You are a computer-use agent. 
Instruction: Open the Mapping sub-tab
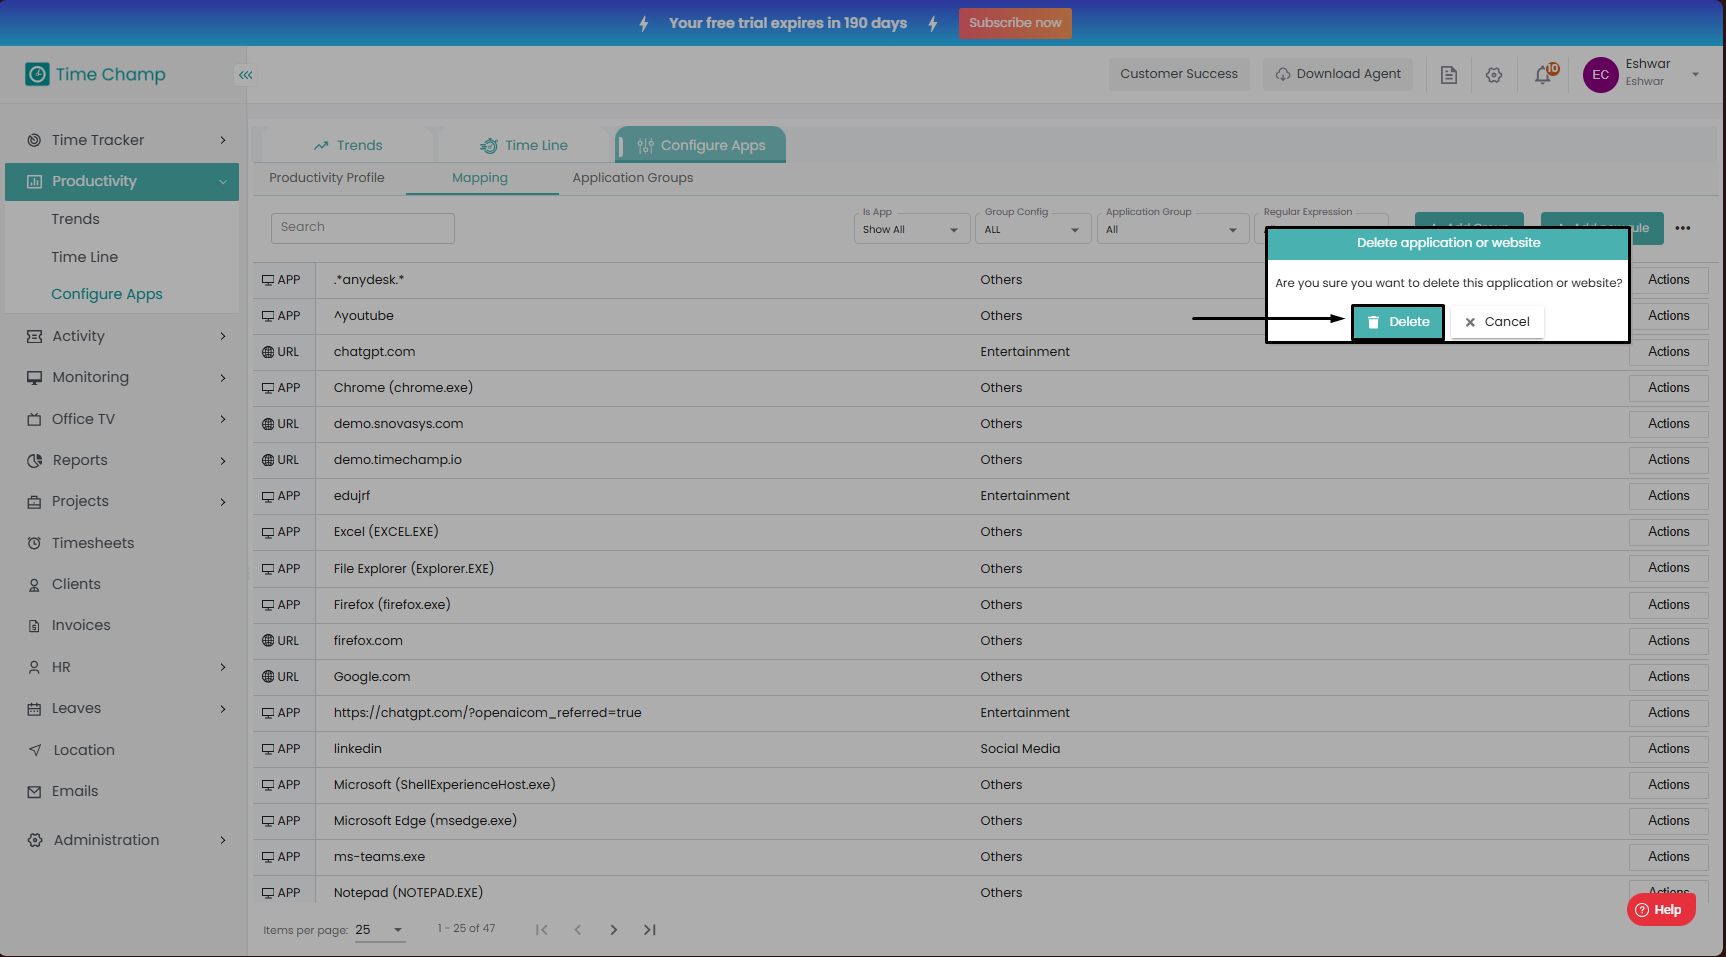480,178
